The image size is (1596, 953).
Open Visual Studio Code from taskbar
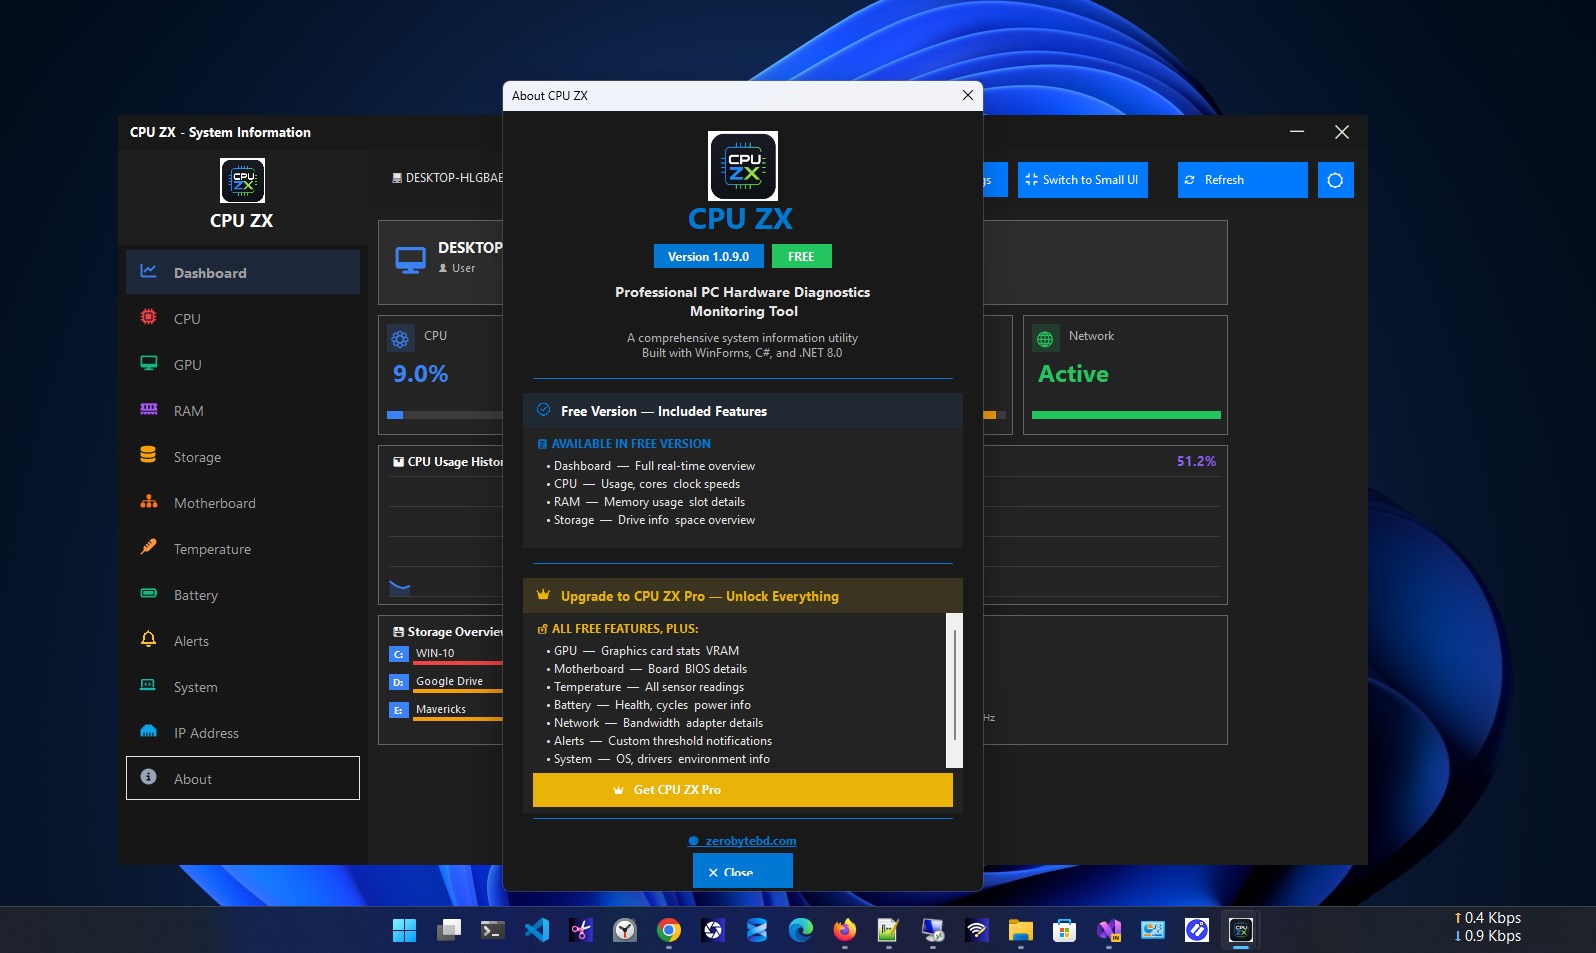(537, 930)
